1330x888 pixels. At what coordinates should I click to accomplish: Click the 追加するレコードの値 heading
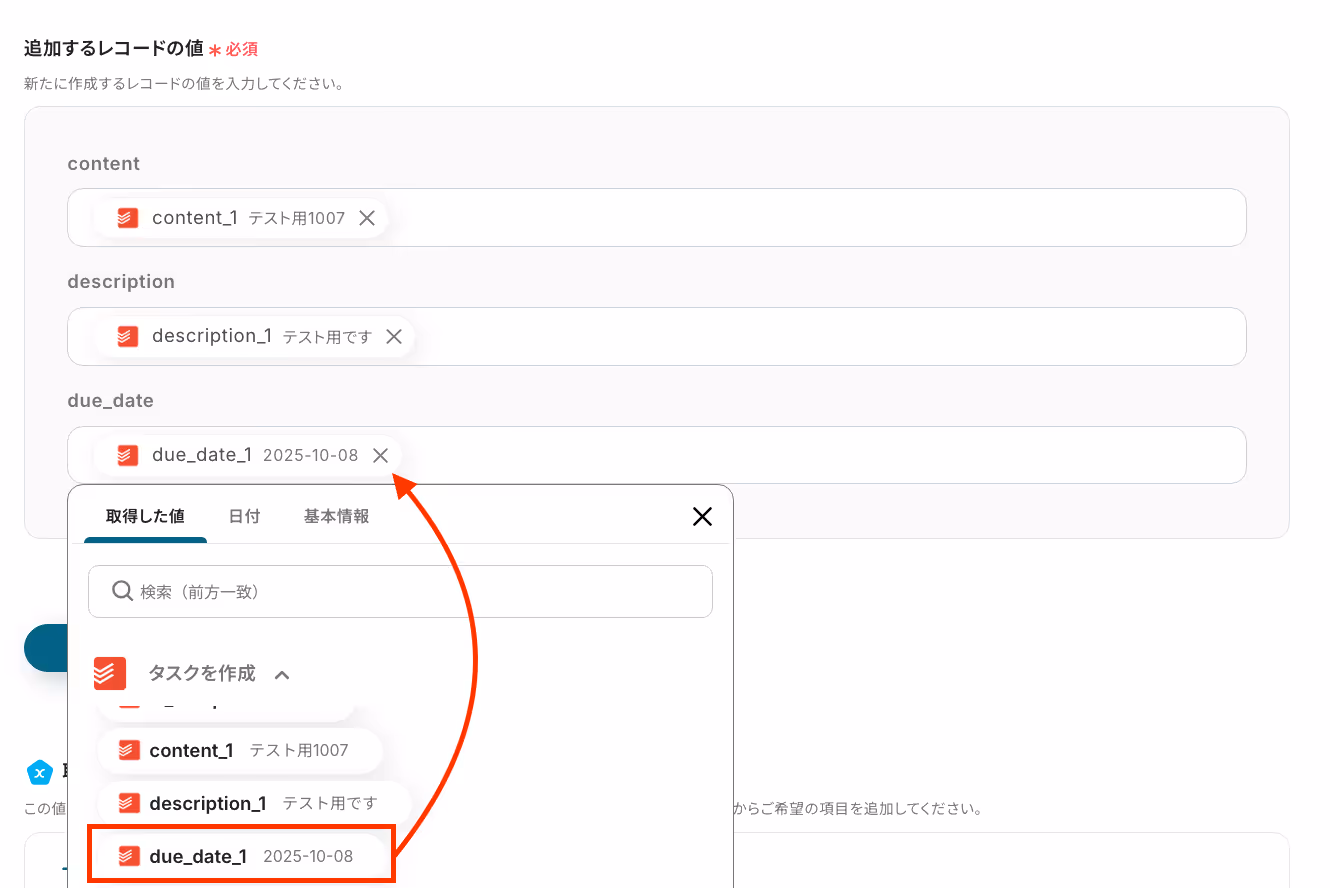click(114, 48)
